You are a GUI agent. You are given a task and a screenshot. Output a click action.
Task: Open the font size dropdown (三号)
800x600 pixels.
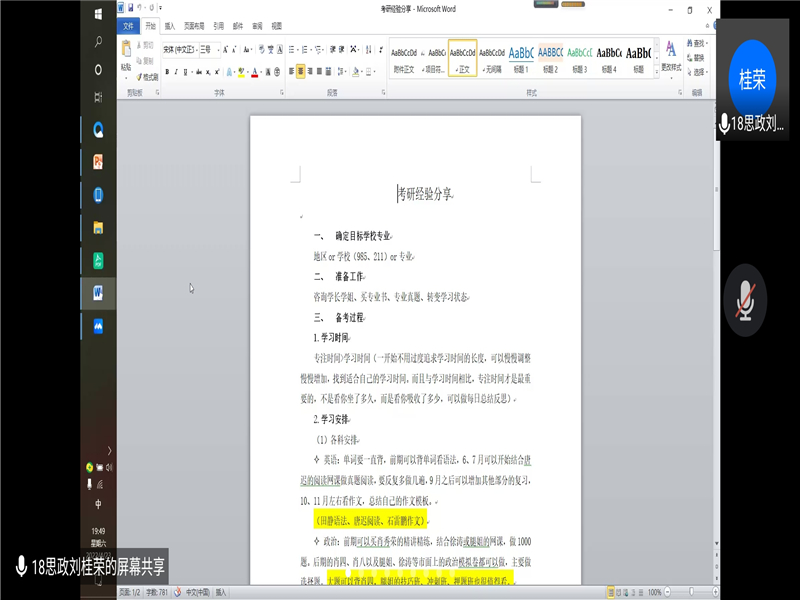coord(206,49)
